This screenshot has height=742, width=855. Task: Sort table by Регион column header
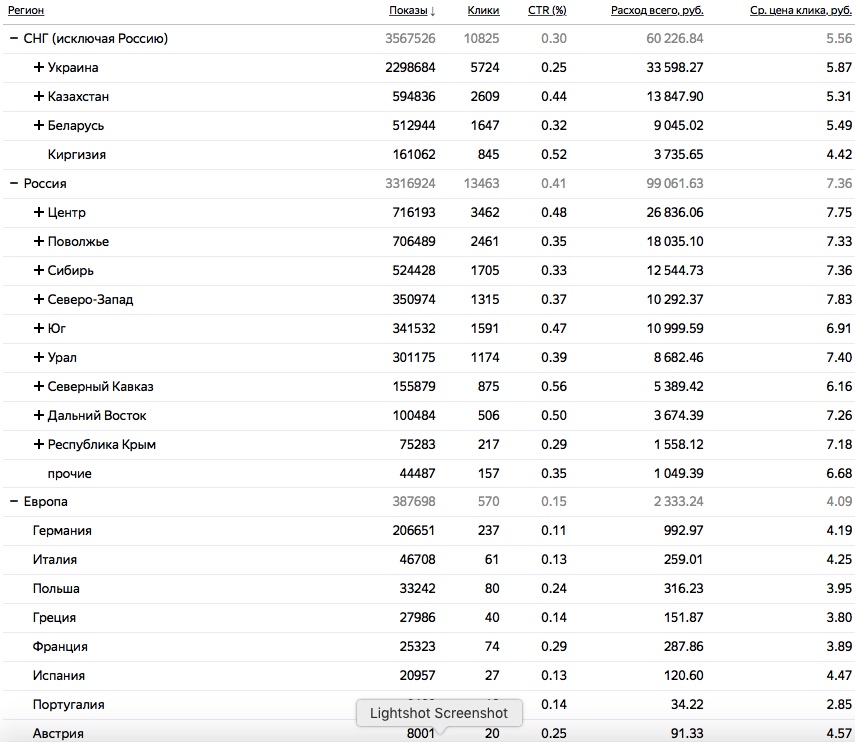coord(26,10)
